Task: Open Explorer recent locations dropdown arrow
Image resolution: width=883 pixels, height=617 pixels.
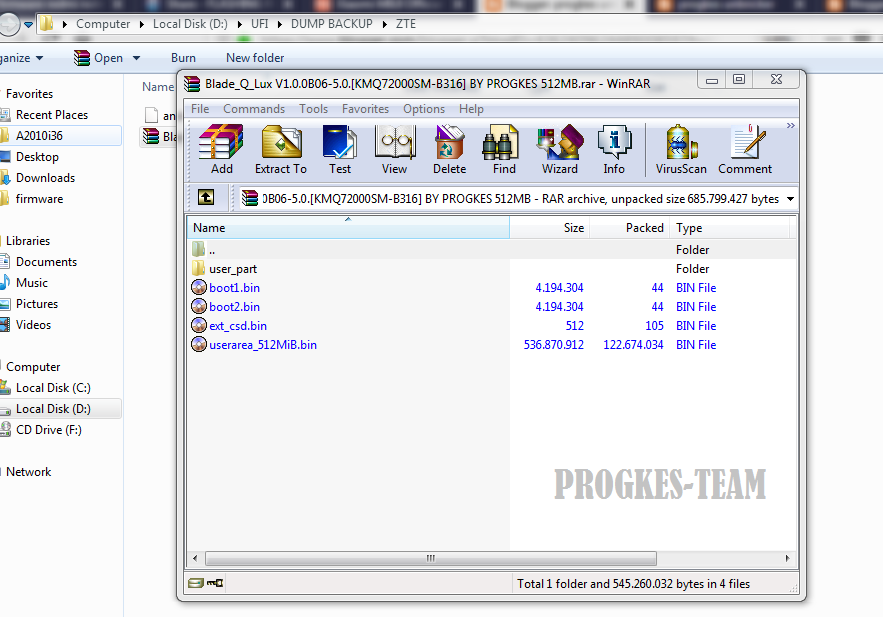Action: pyautogui.click(x=29, y=24)
